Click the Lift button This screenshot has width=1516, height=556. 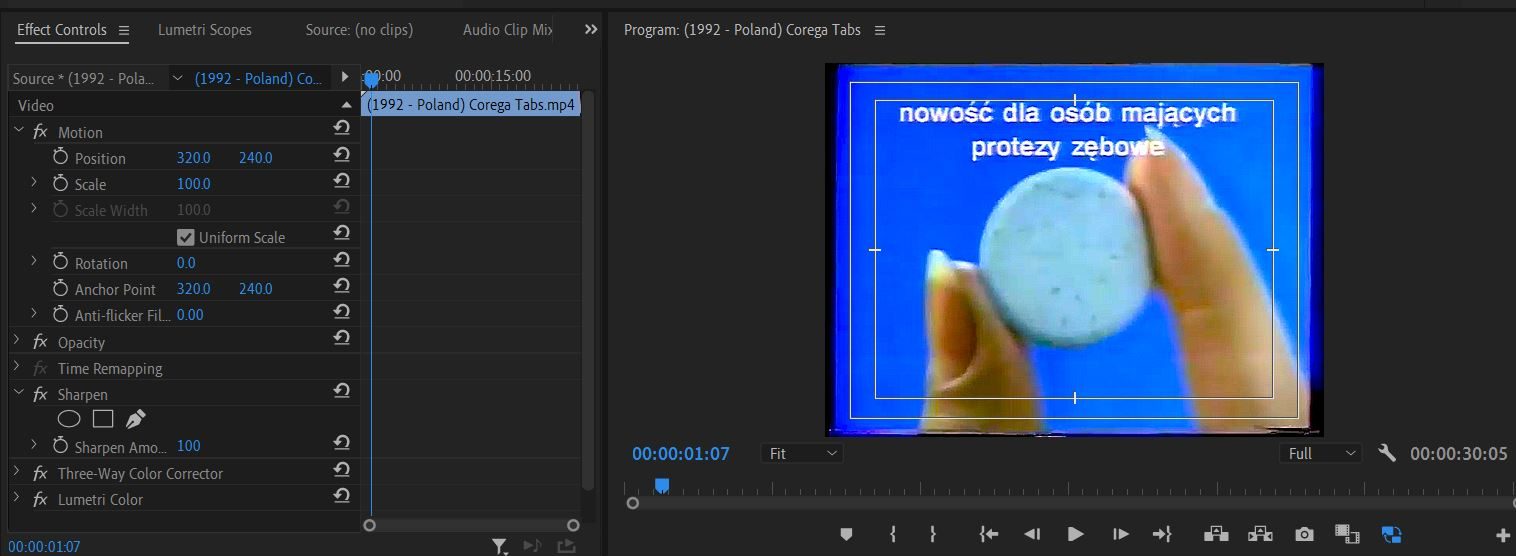coord(1216,534)
